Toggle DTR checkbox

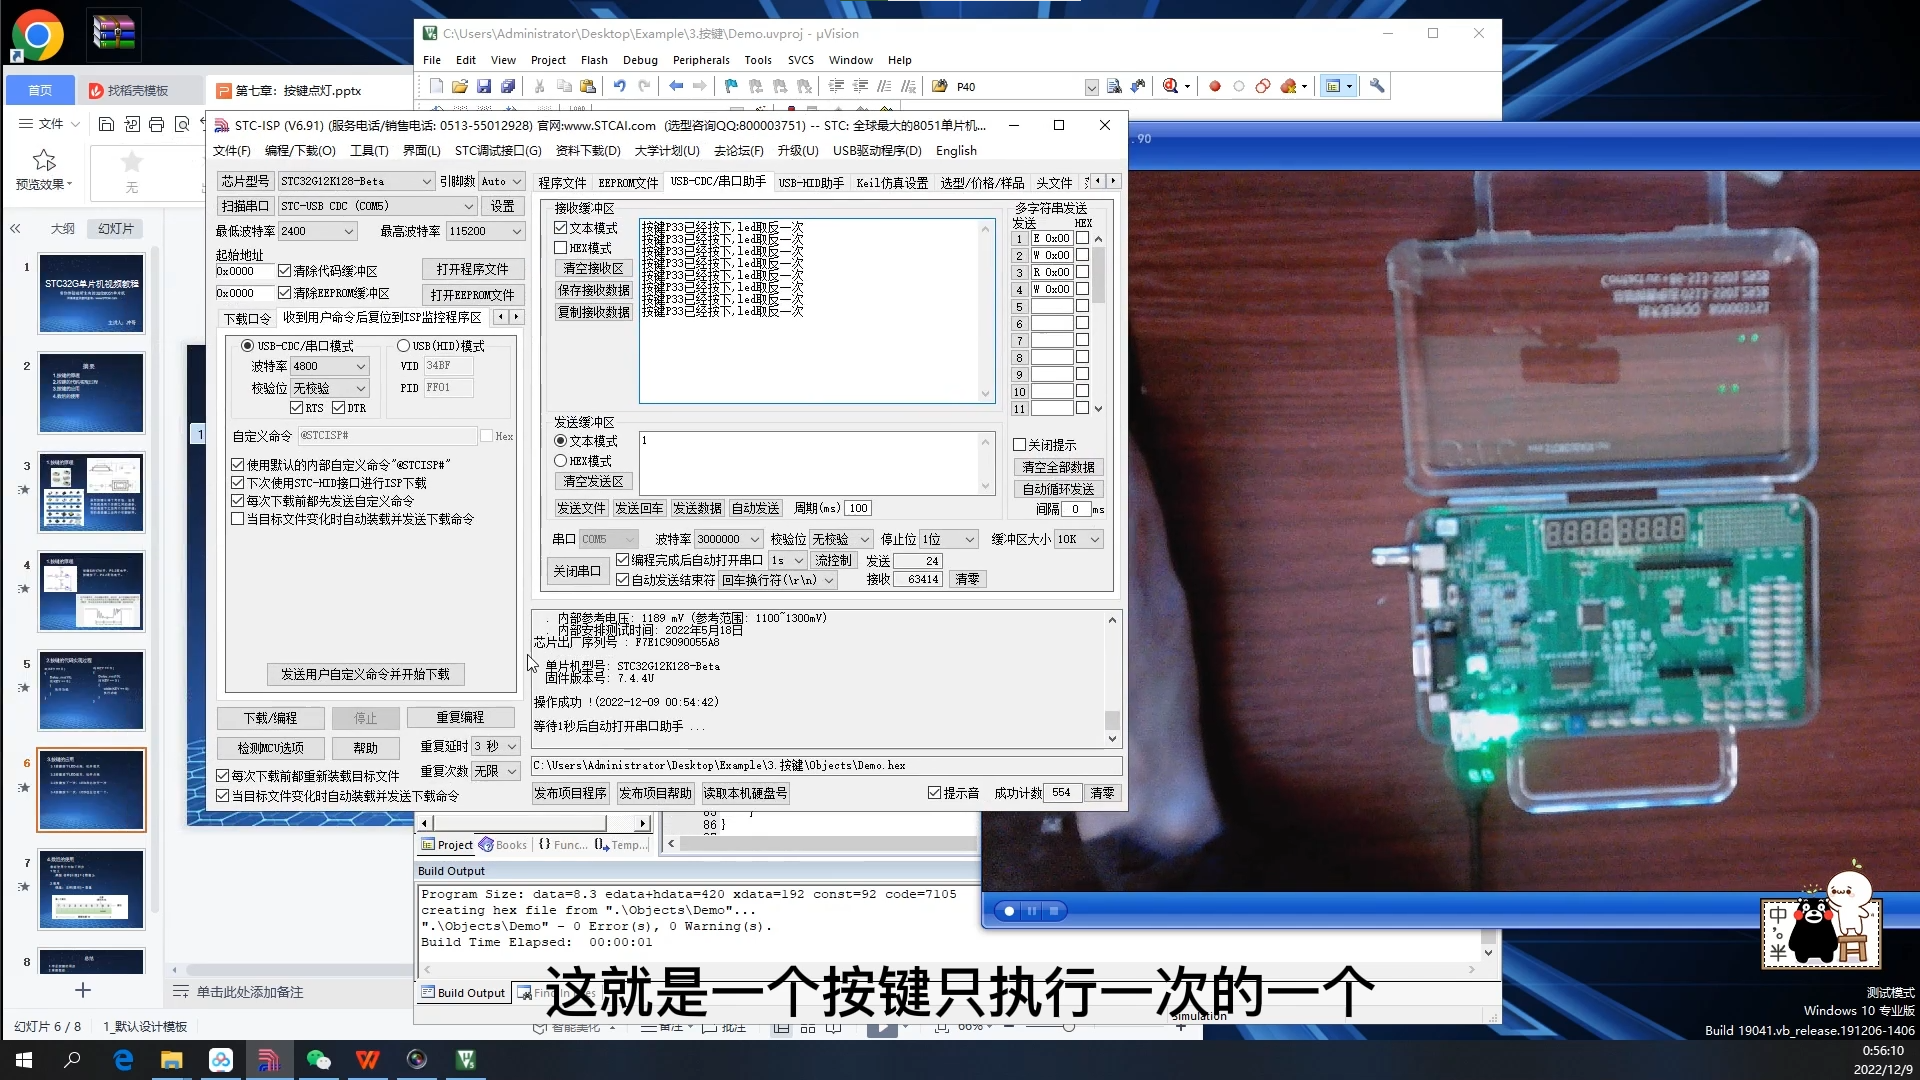pos(338,408)
